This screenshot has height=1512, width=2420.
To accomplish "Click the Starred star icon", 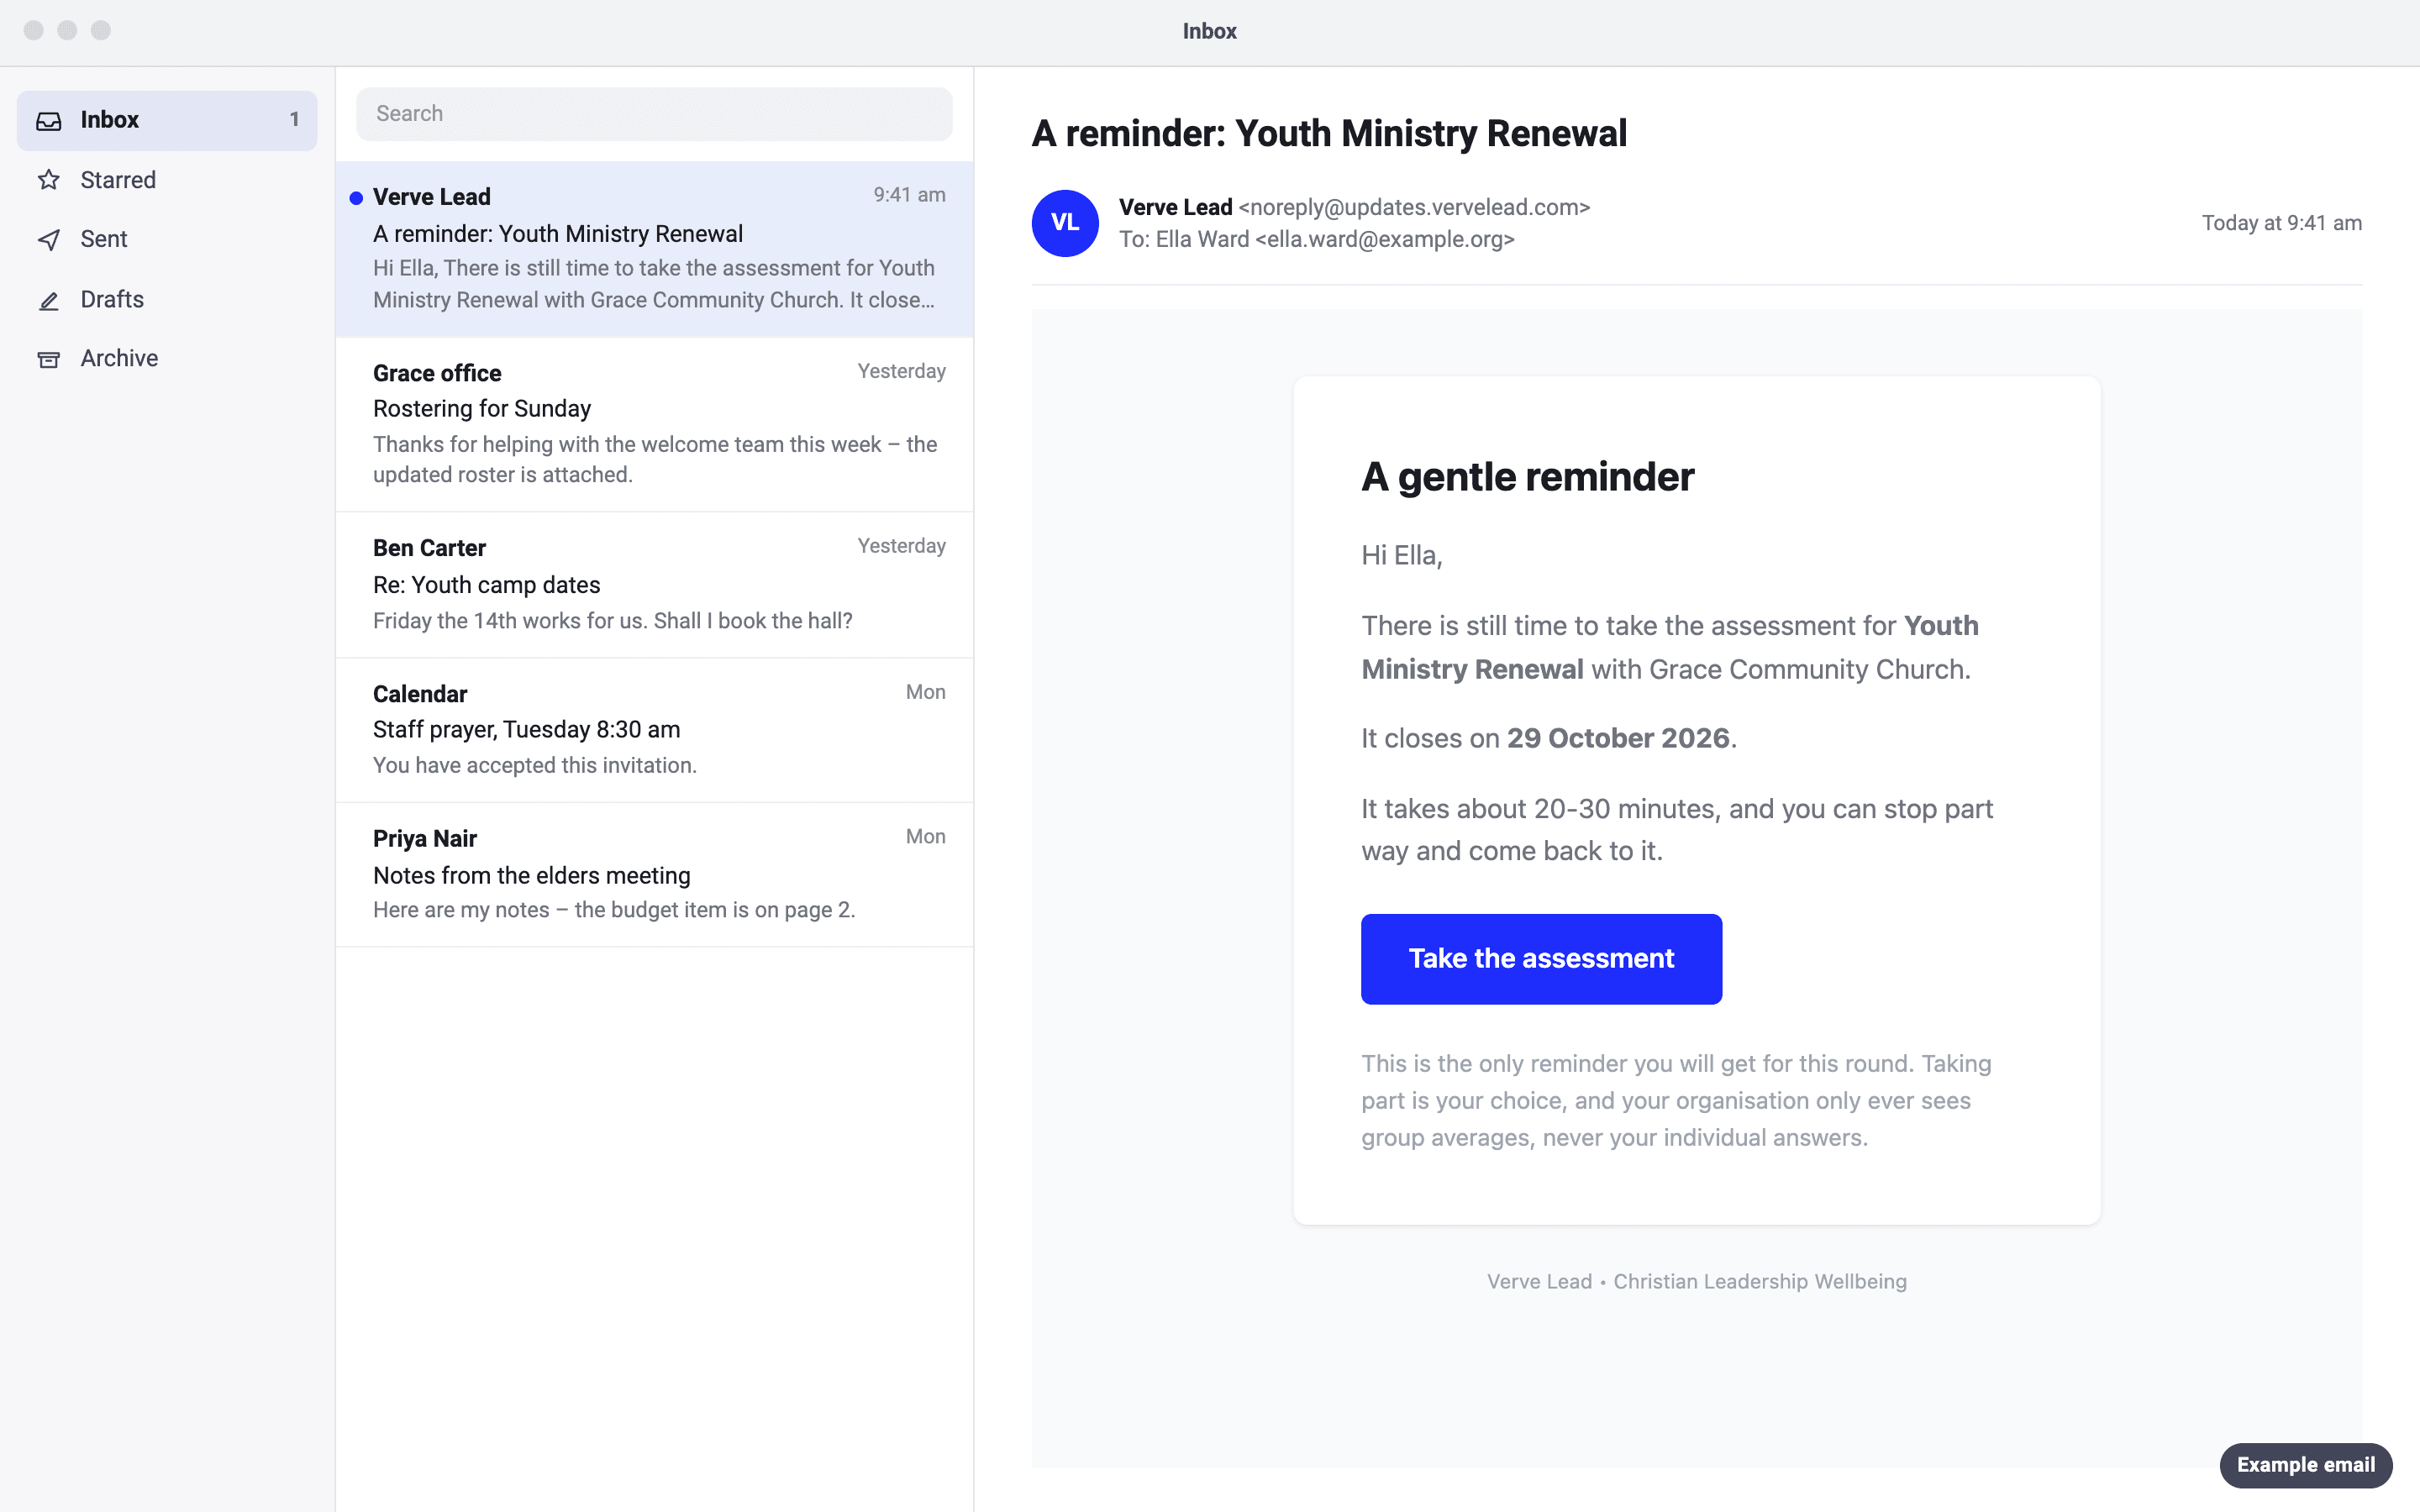I will [49, 180].
